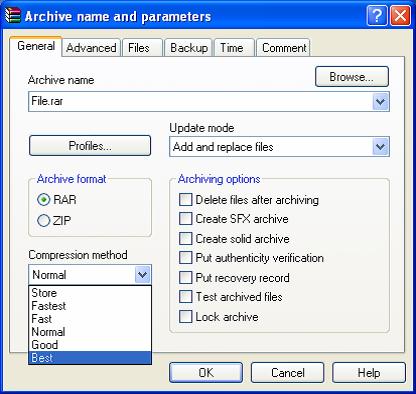The width and height of the screenshot is (416, 394).
Task: Tick Create solid archive
Action: 234,239
